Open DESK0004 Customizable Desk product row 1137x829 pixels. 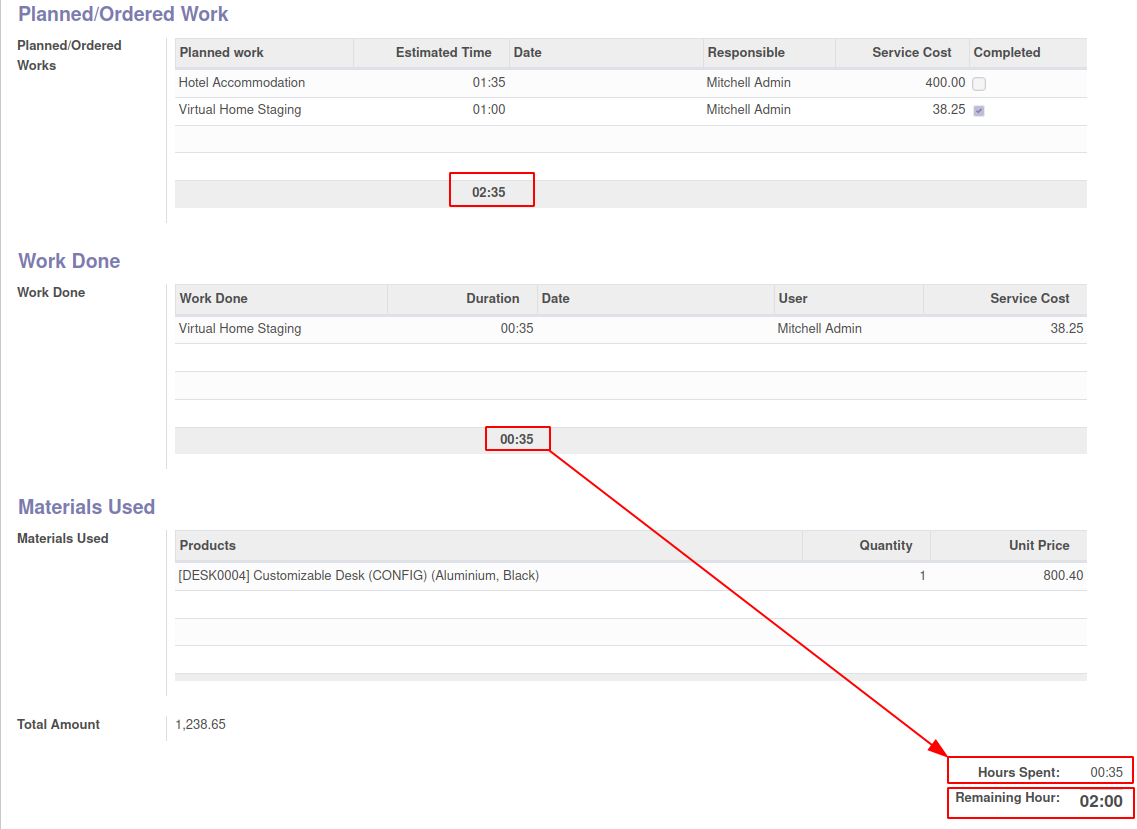[x=630, y=576]
